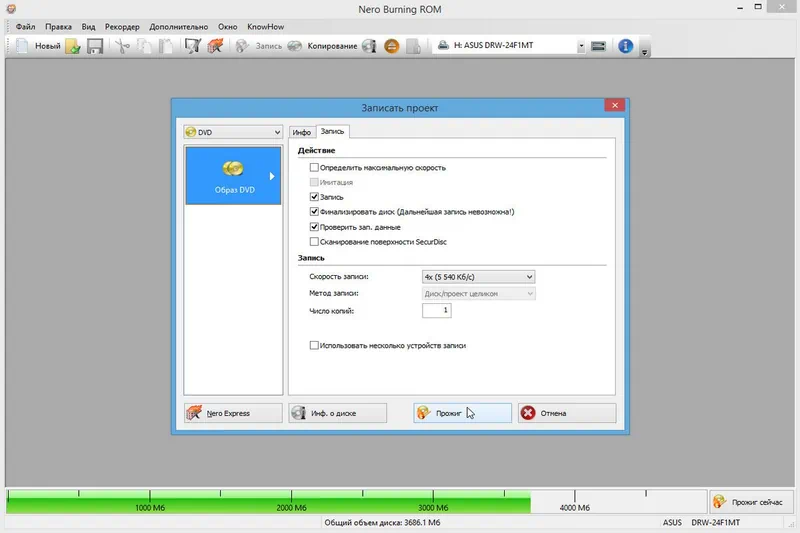The image size is (800, 533).
Task: Toggle Проверить зап. данные checkbox
Action: tap(314, 227)
